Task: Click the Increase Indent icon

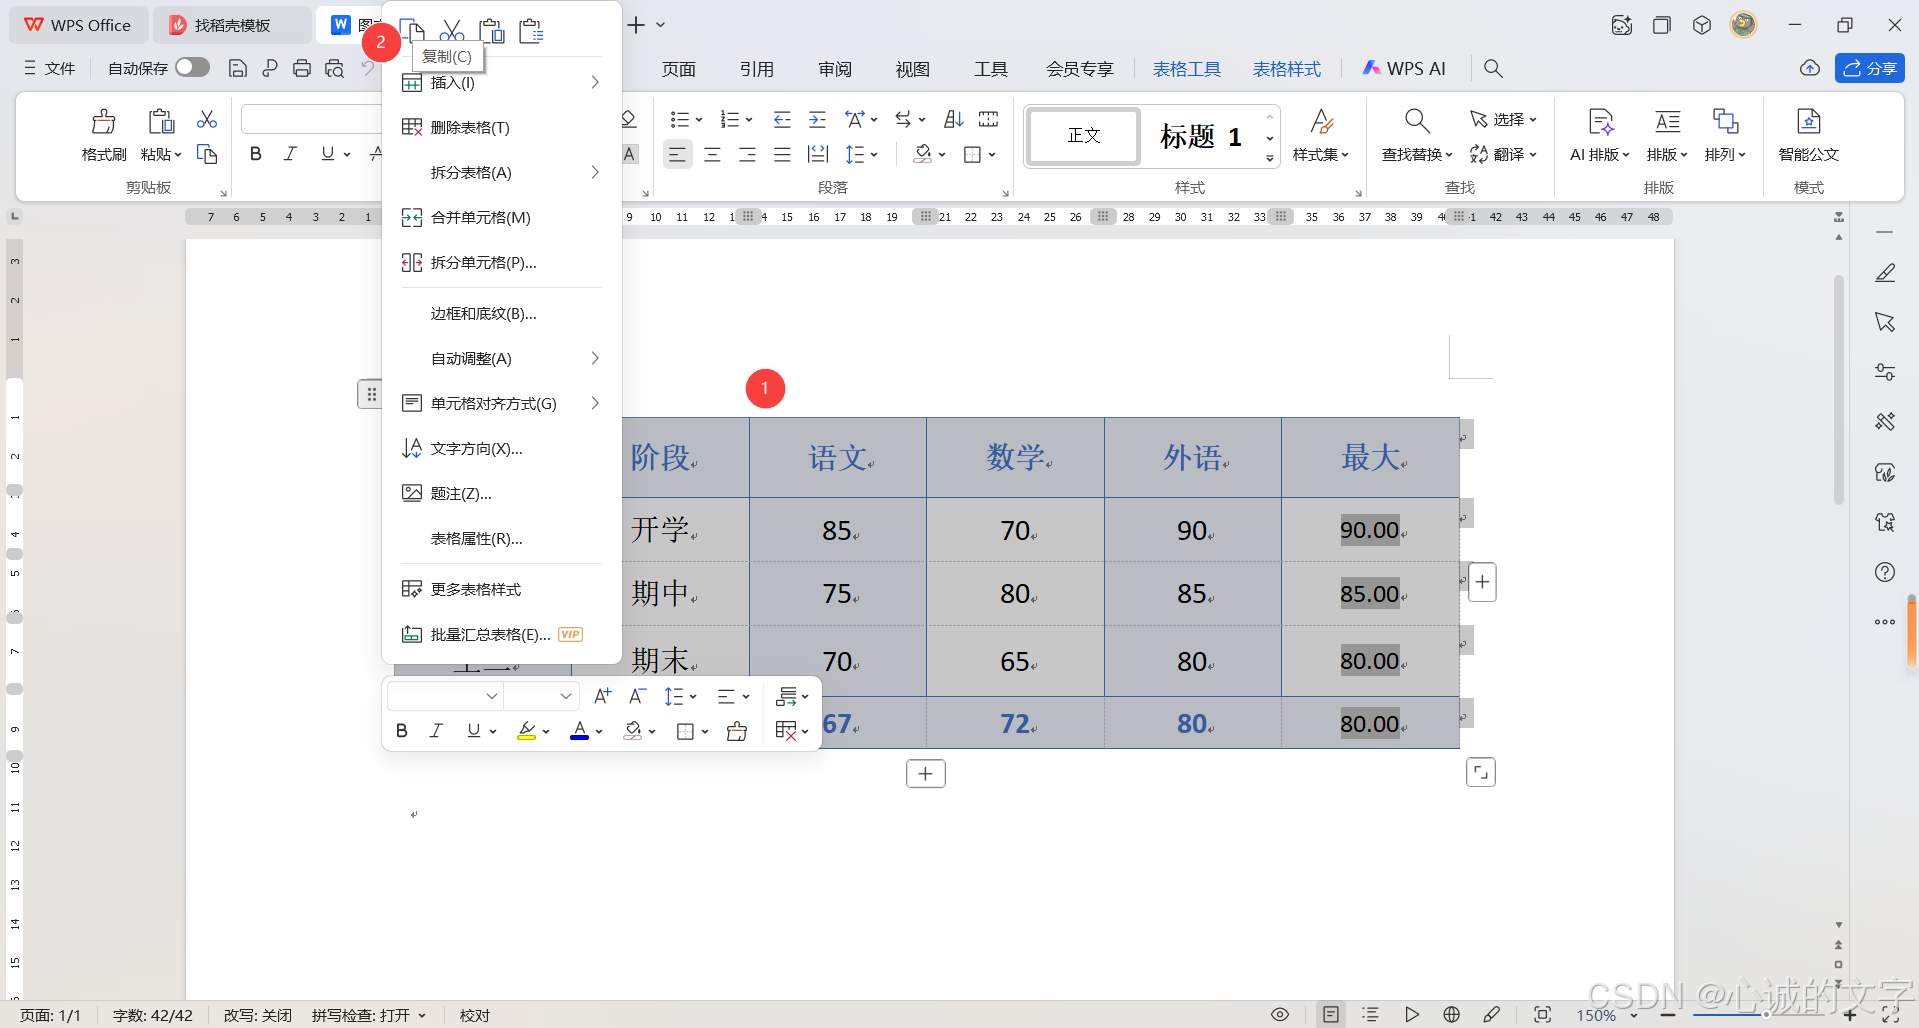Action: point(817,120)
